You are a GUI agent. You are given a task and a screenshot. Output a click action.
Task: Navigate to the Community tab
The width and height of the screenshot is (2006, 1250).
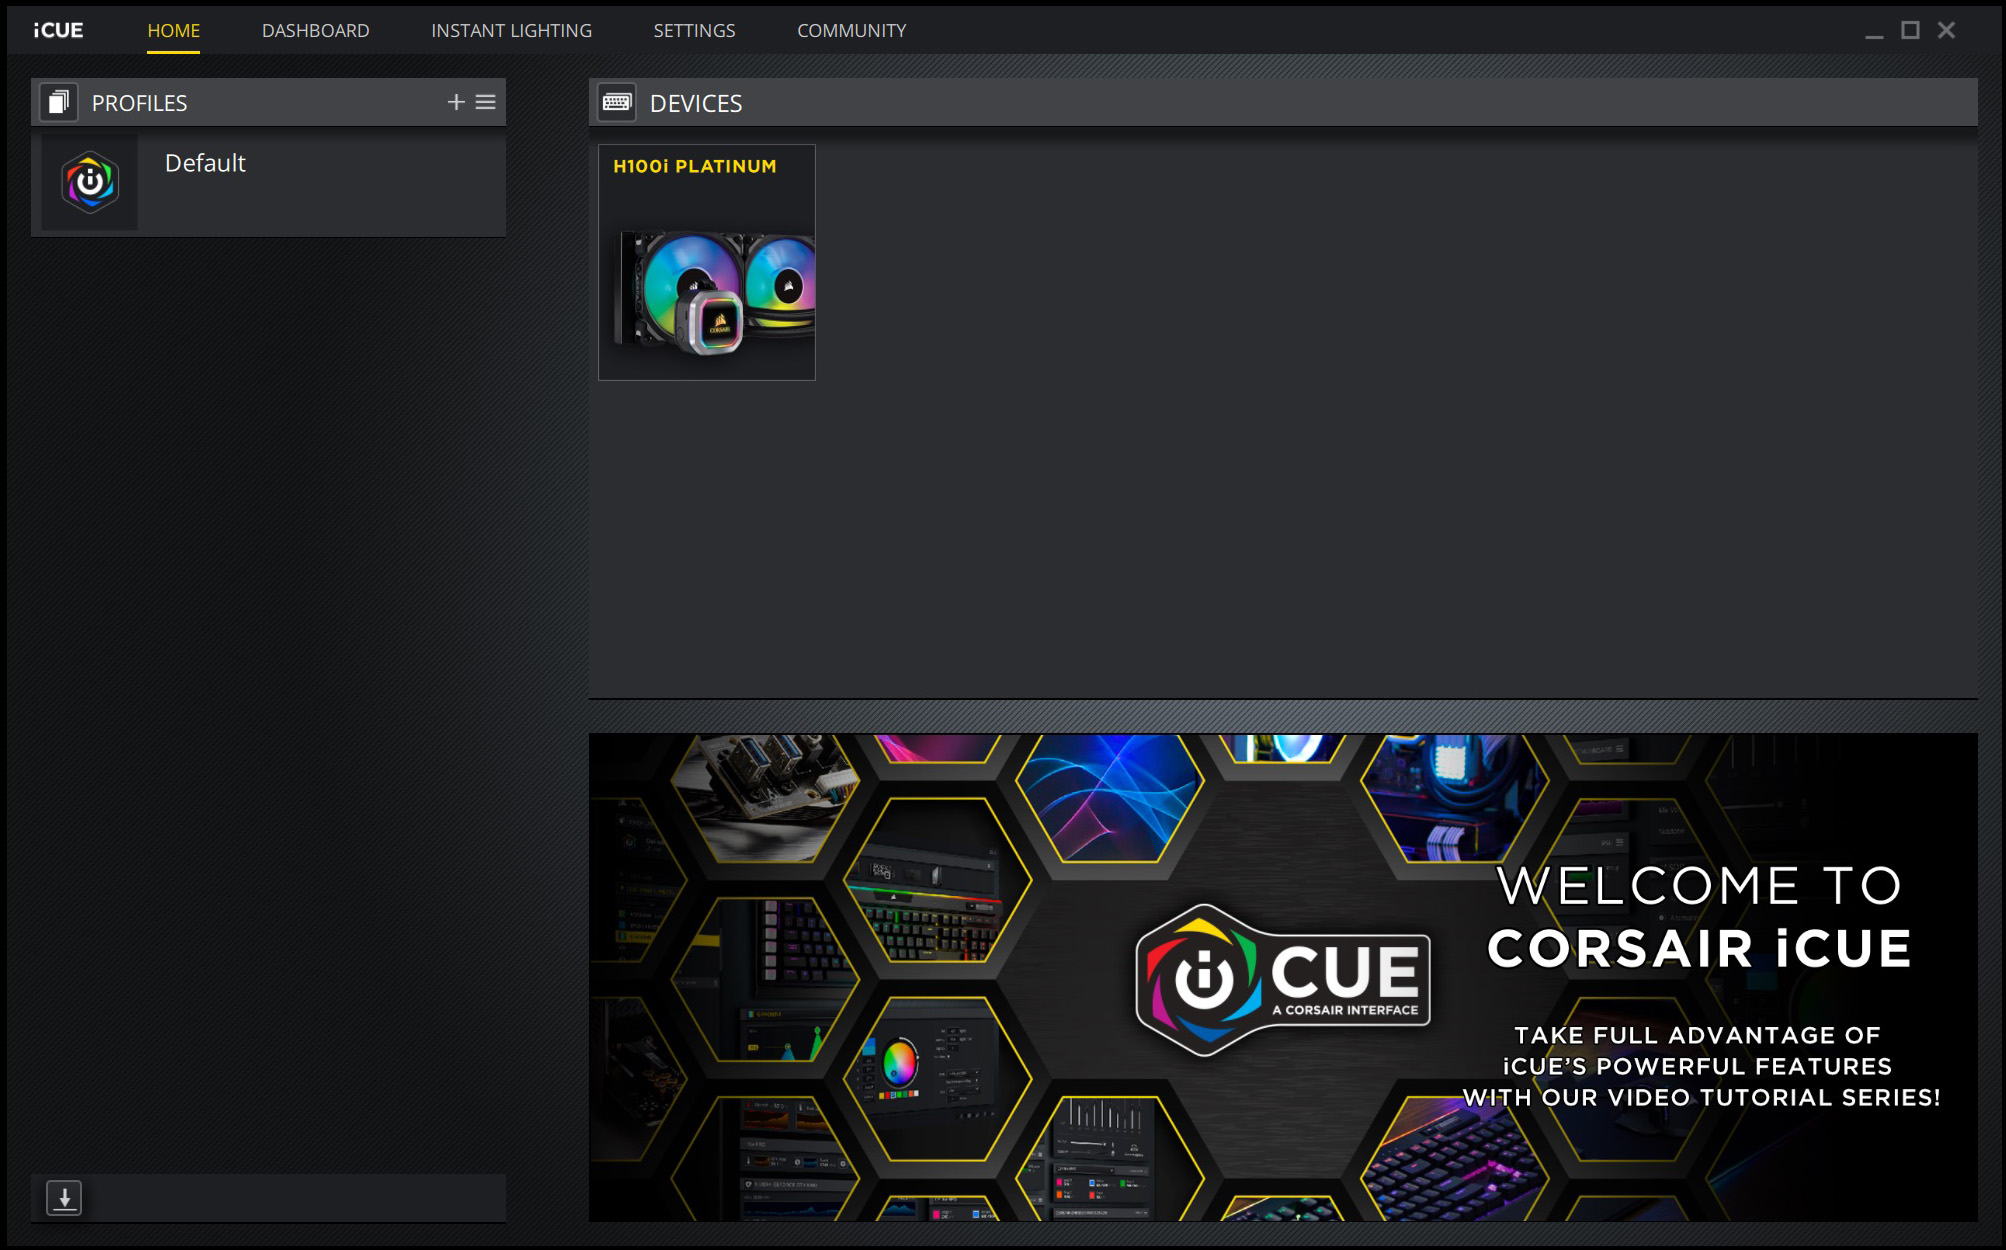click(851, 30)
